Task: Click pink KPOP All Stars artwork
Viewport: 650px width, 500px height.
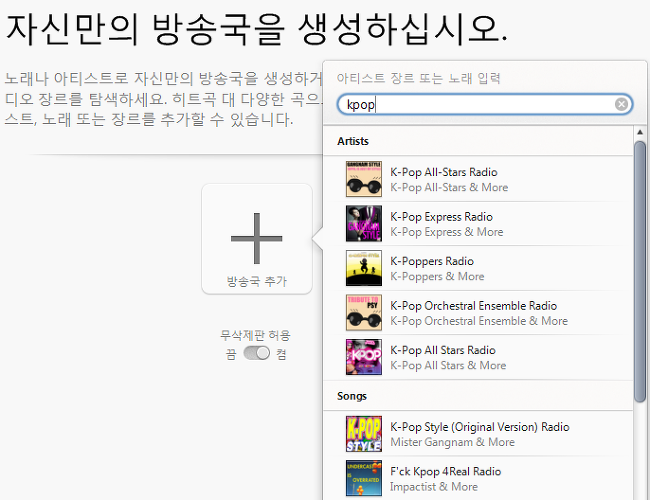Action: (x=364, y=357)
